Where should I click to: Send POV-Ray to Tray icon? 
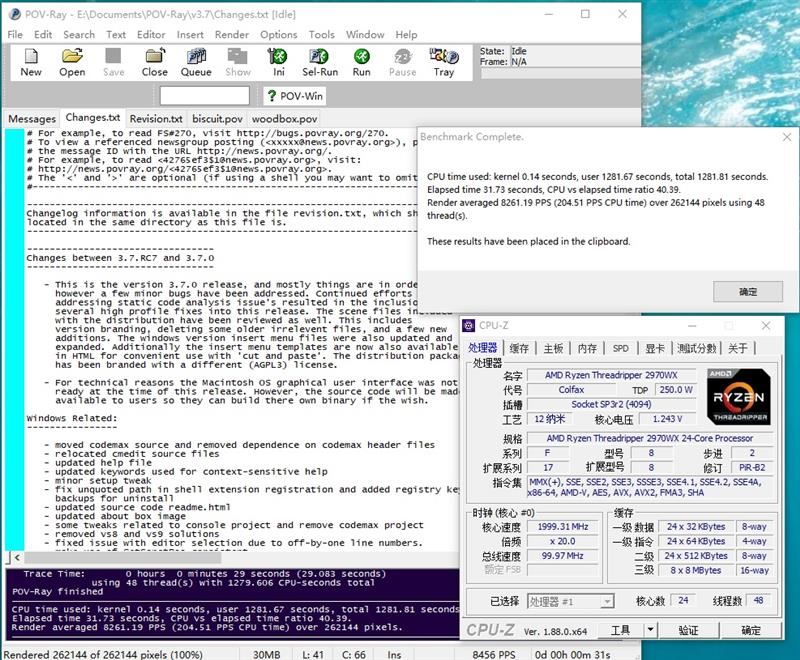point(444,62)
